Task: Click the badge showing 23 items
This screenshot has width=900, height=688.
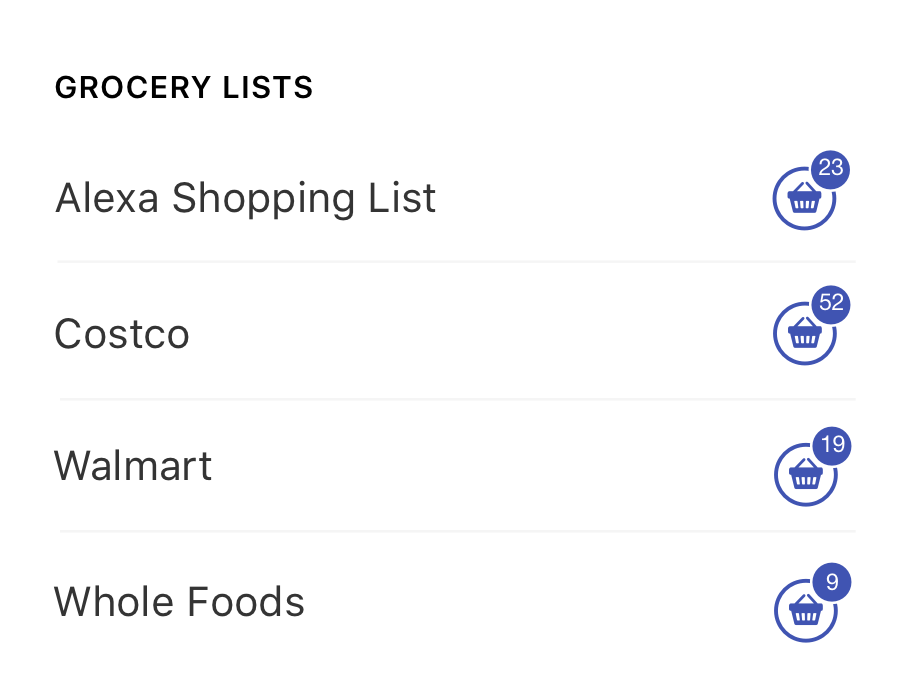Action: click(829, 168)
